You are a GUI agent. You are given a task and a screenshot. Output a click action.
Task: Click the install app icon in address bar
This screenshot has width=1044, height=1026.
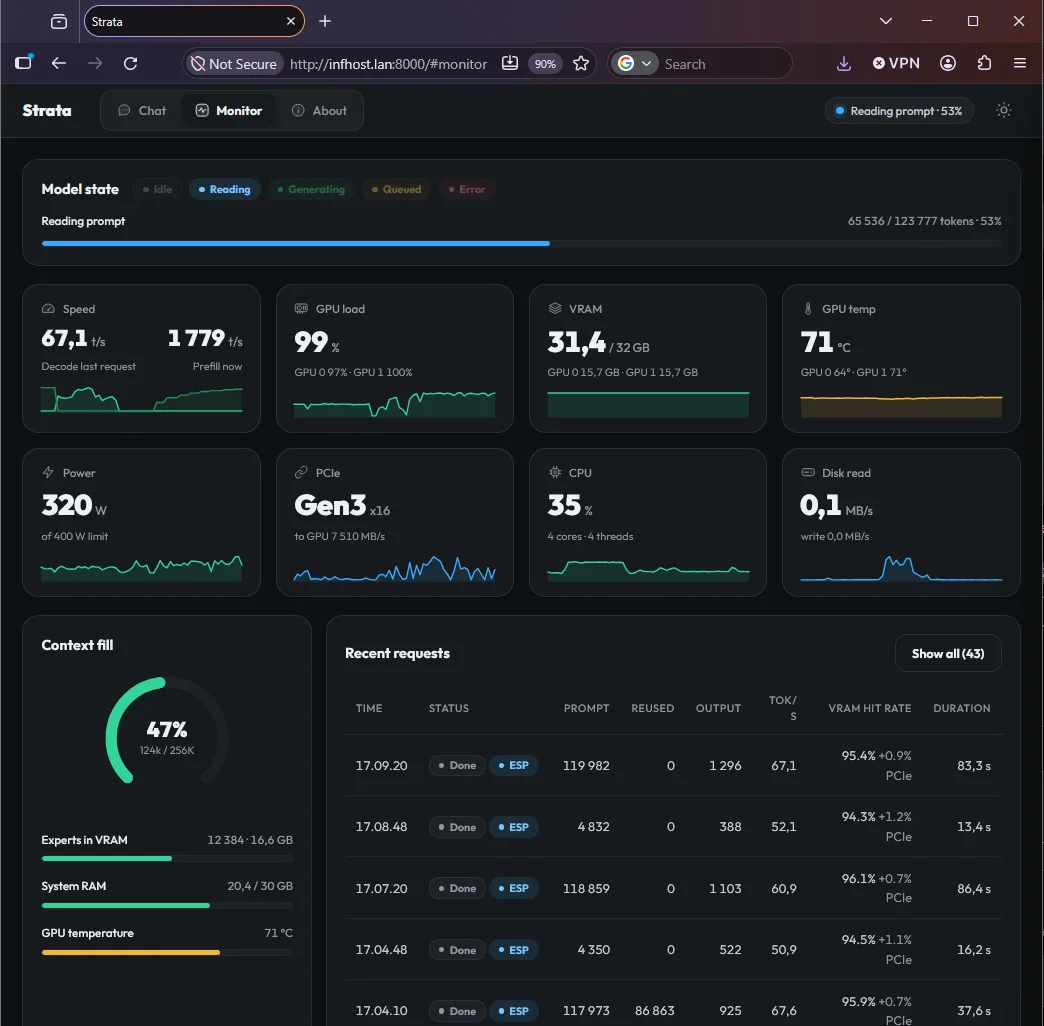pos(509,63)
